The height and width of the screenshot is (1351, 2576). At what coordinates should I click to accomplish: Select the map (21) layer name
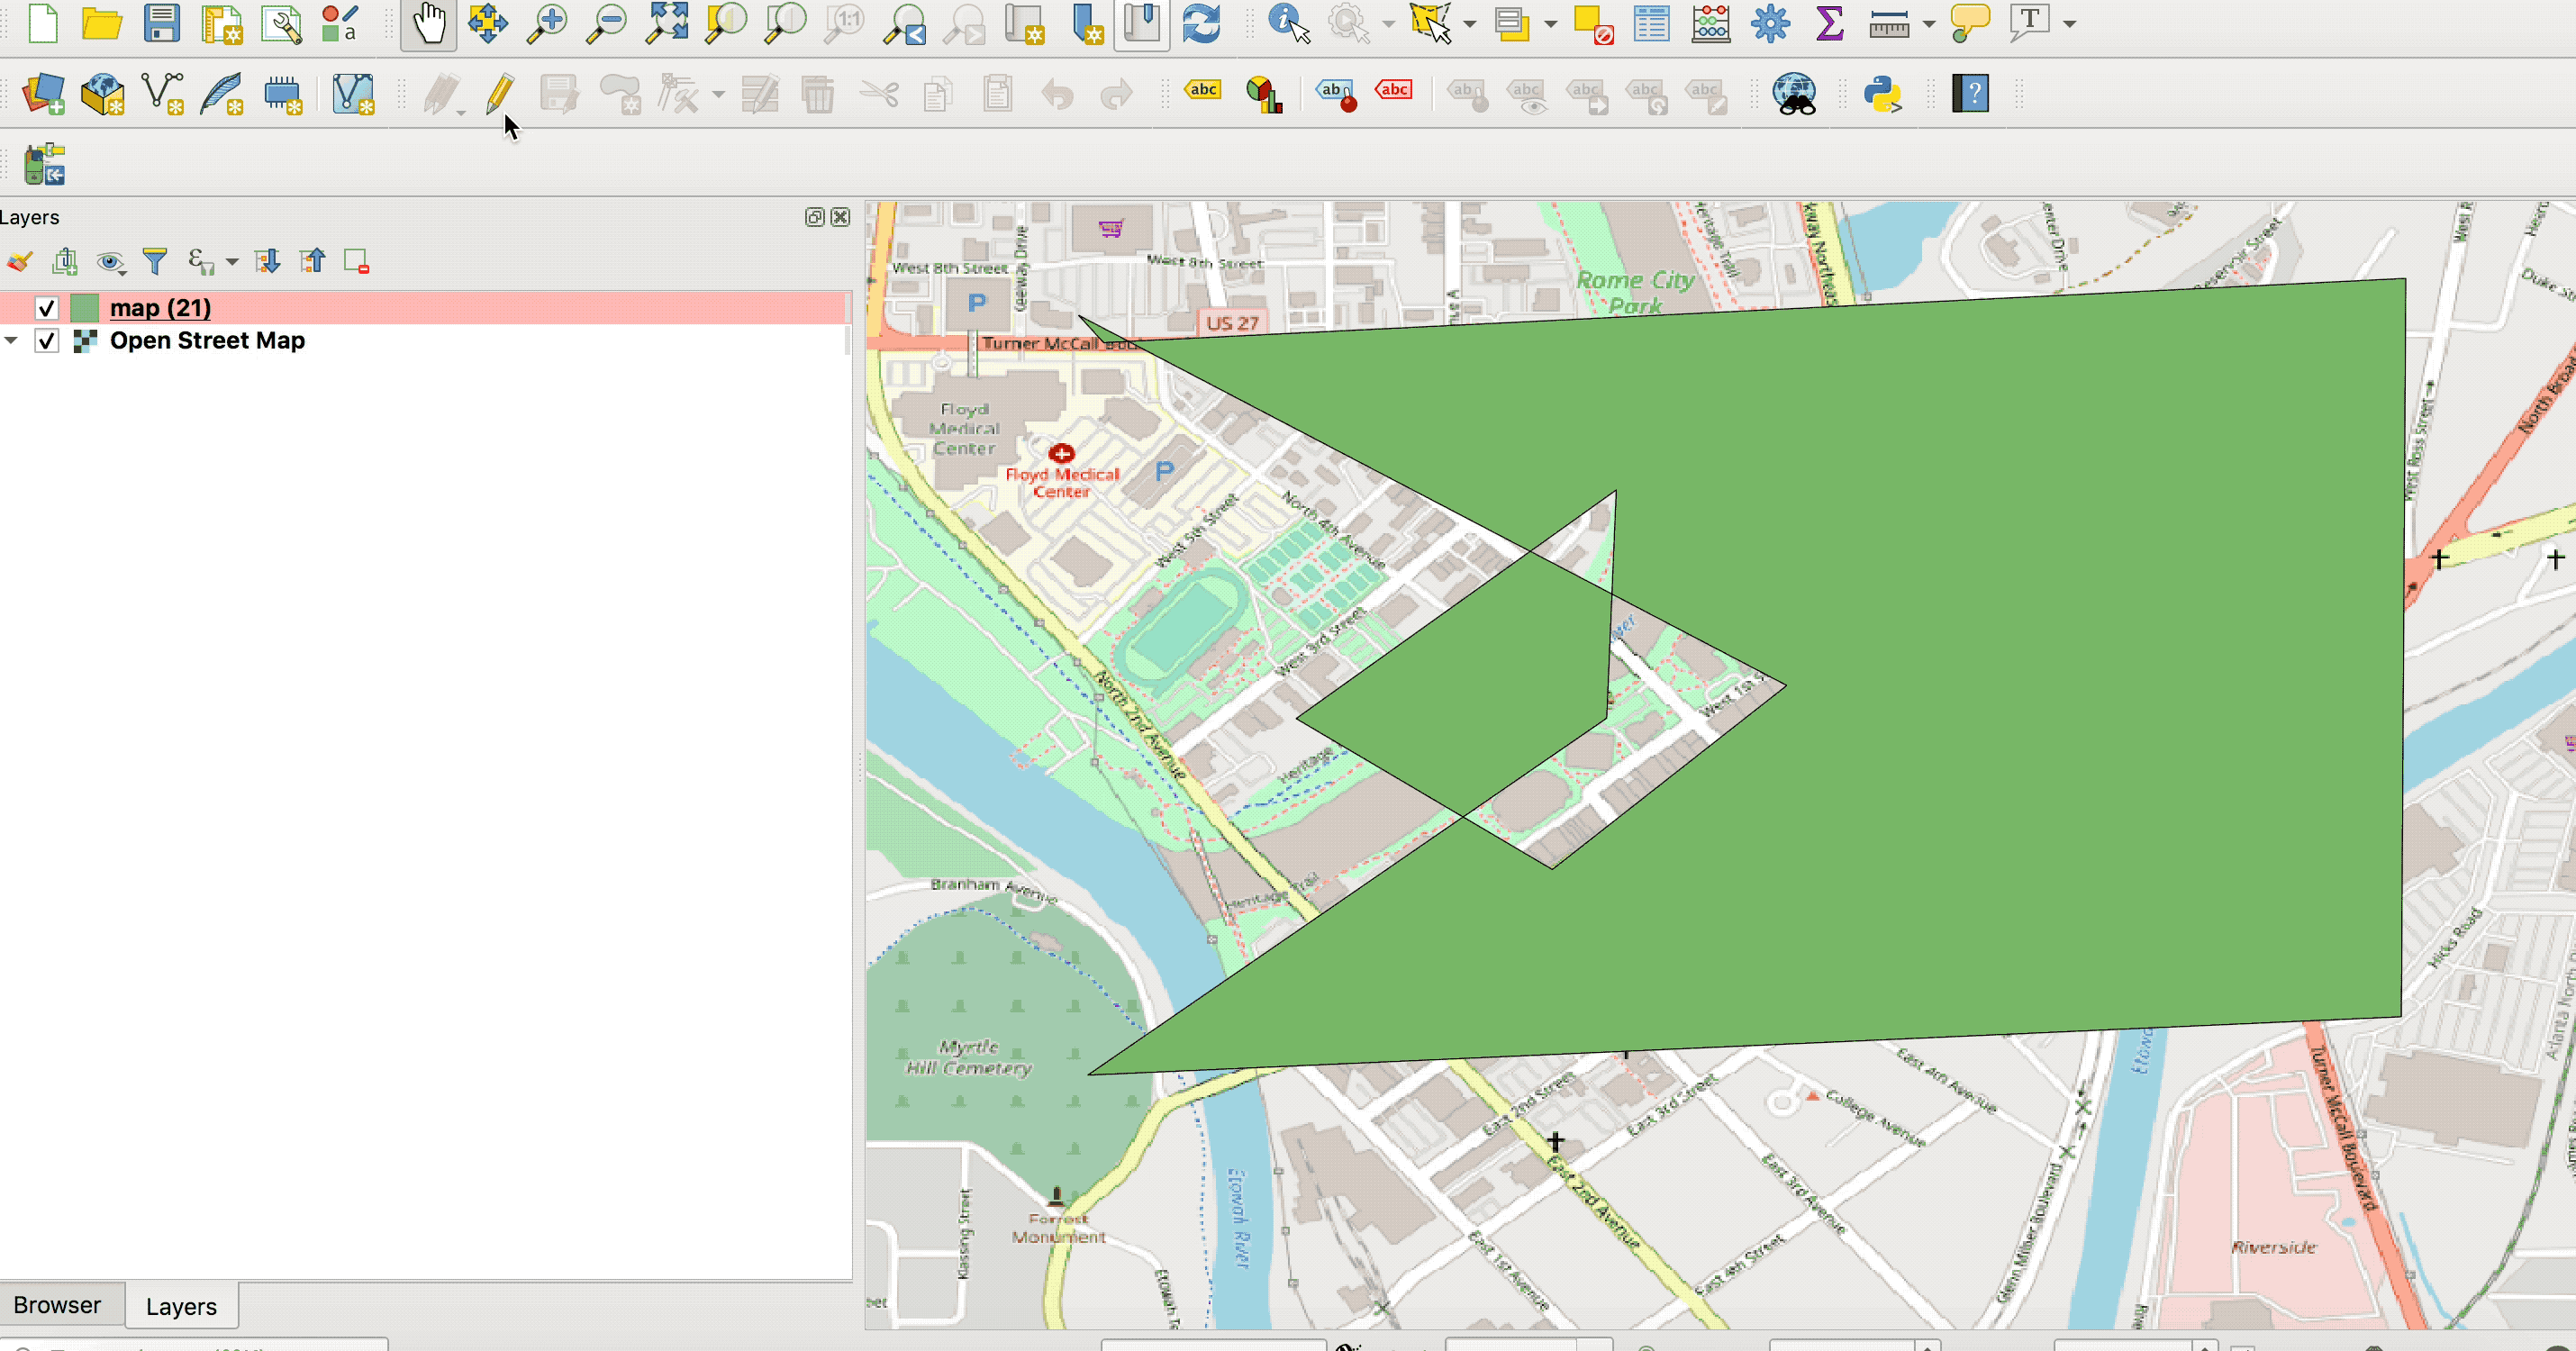[160, 308]
